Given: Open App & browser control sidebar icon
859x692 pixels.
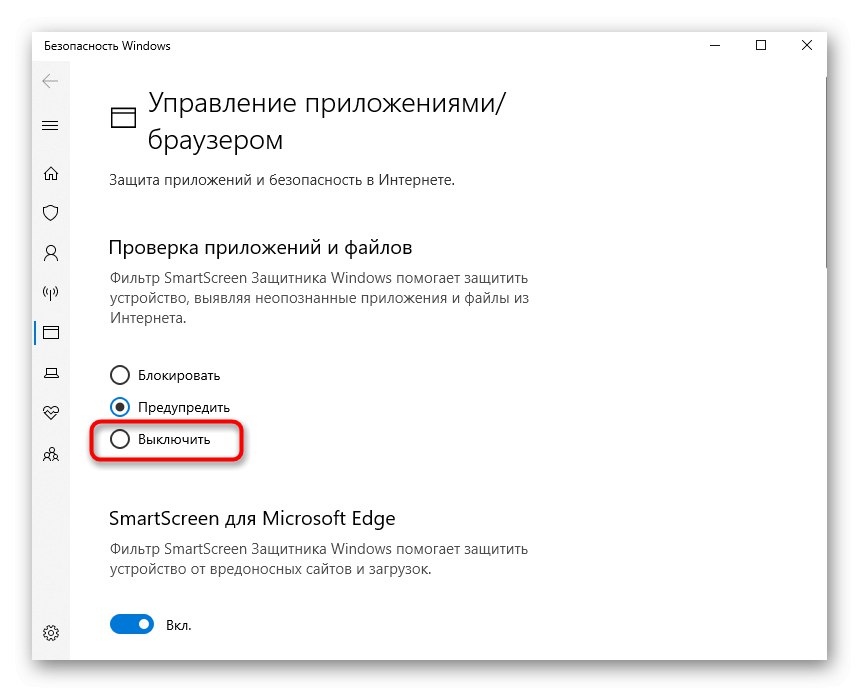Looking at the screenshot, I should click(50, 333).
